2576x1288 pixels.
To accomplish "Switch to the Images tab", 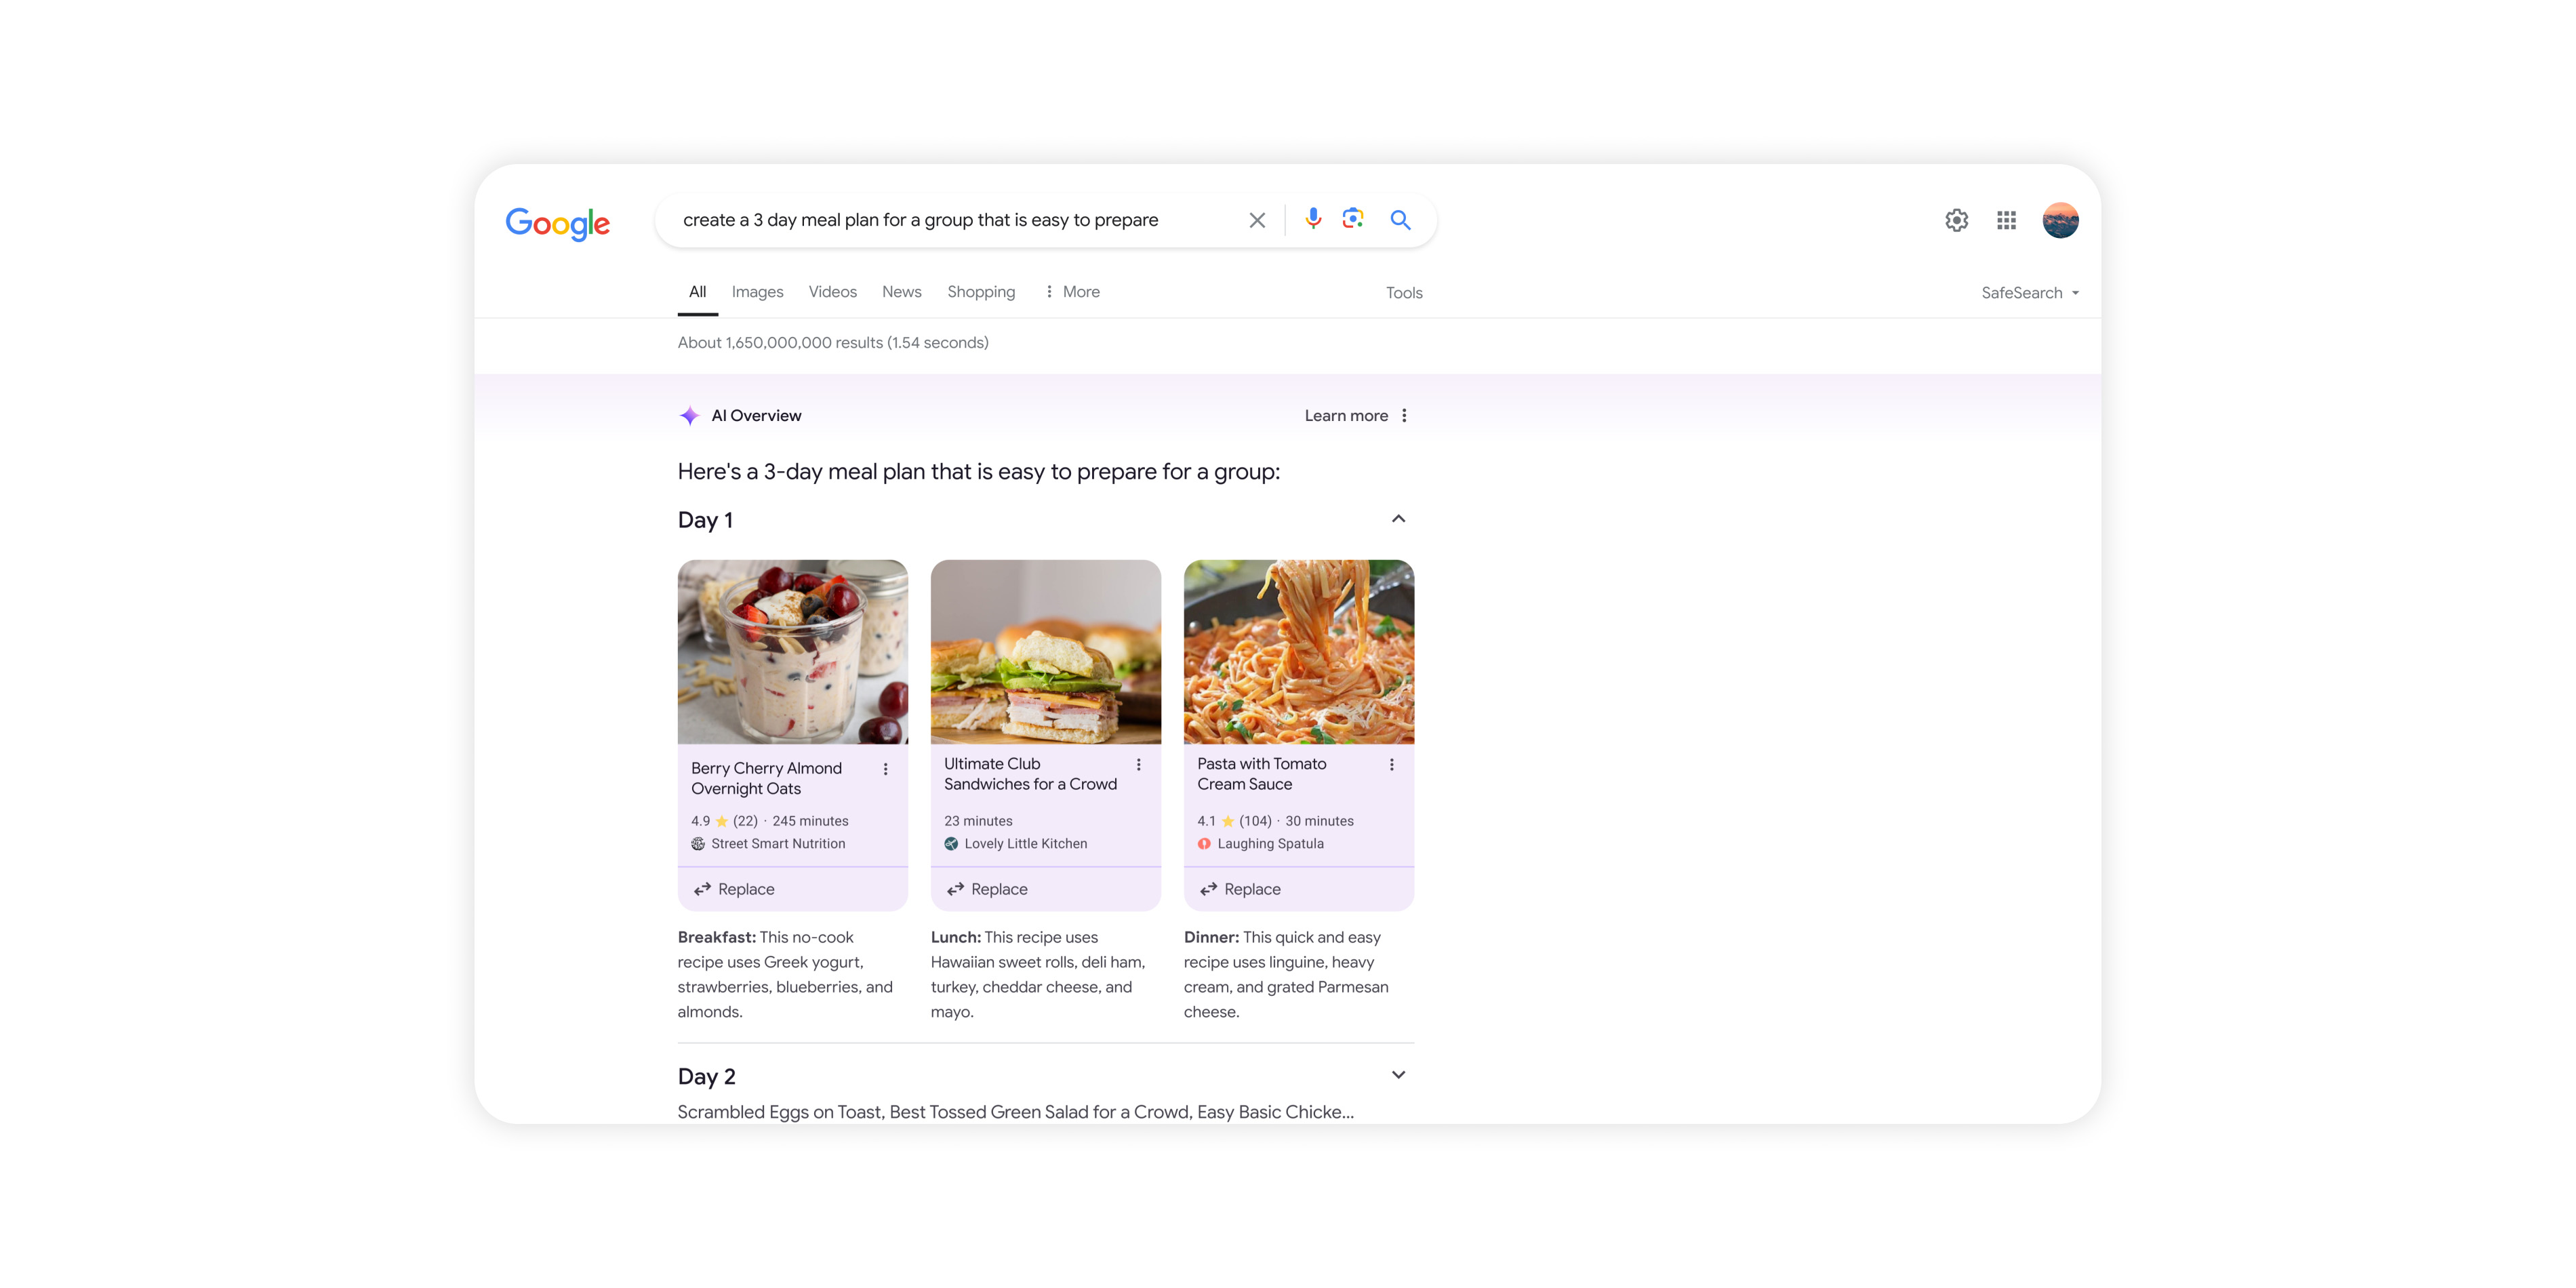I will coord(757,292).
